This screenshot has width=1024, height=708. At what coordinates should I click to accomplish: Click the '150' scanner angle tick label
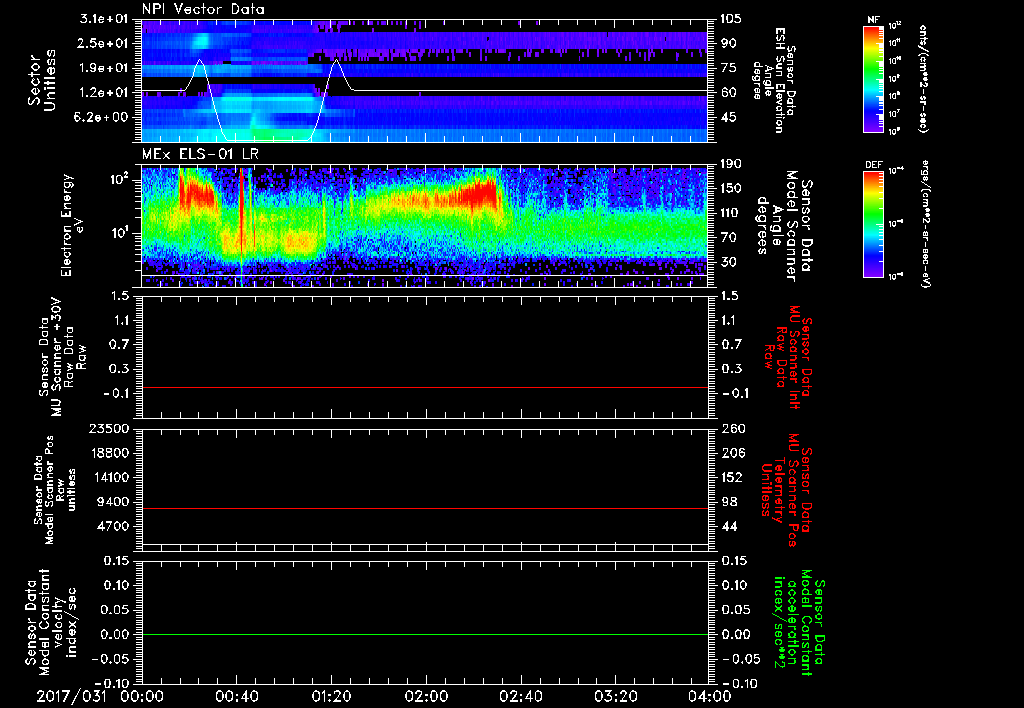(731, 188)
